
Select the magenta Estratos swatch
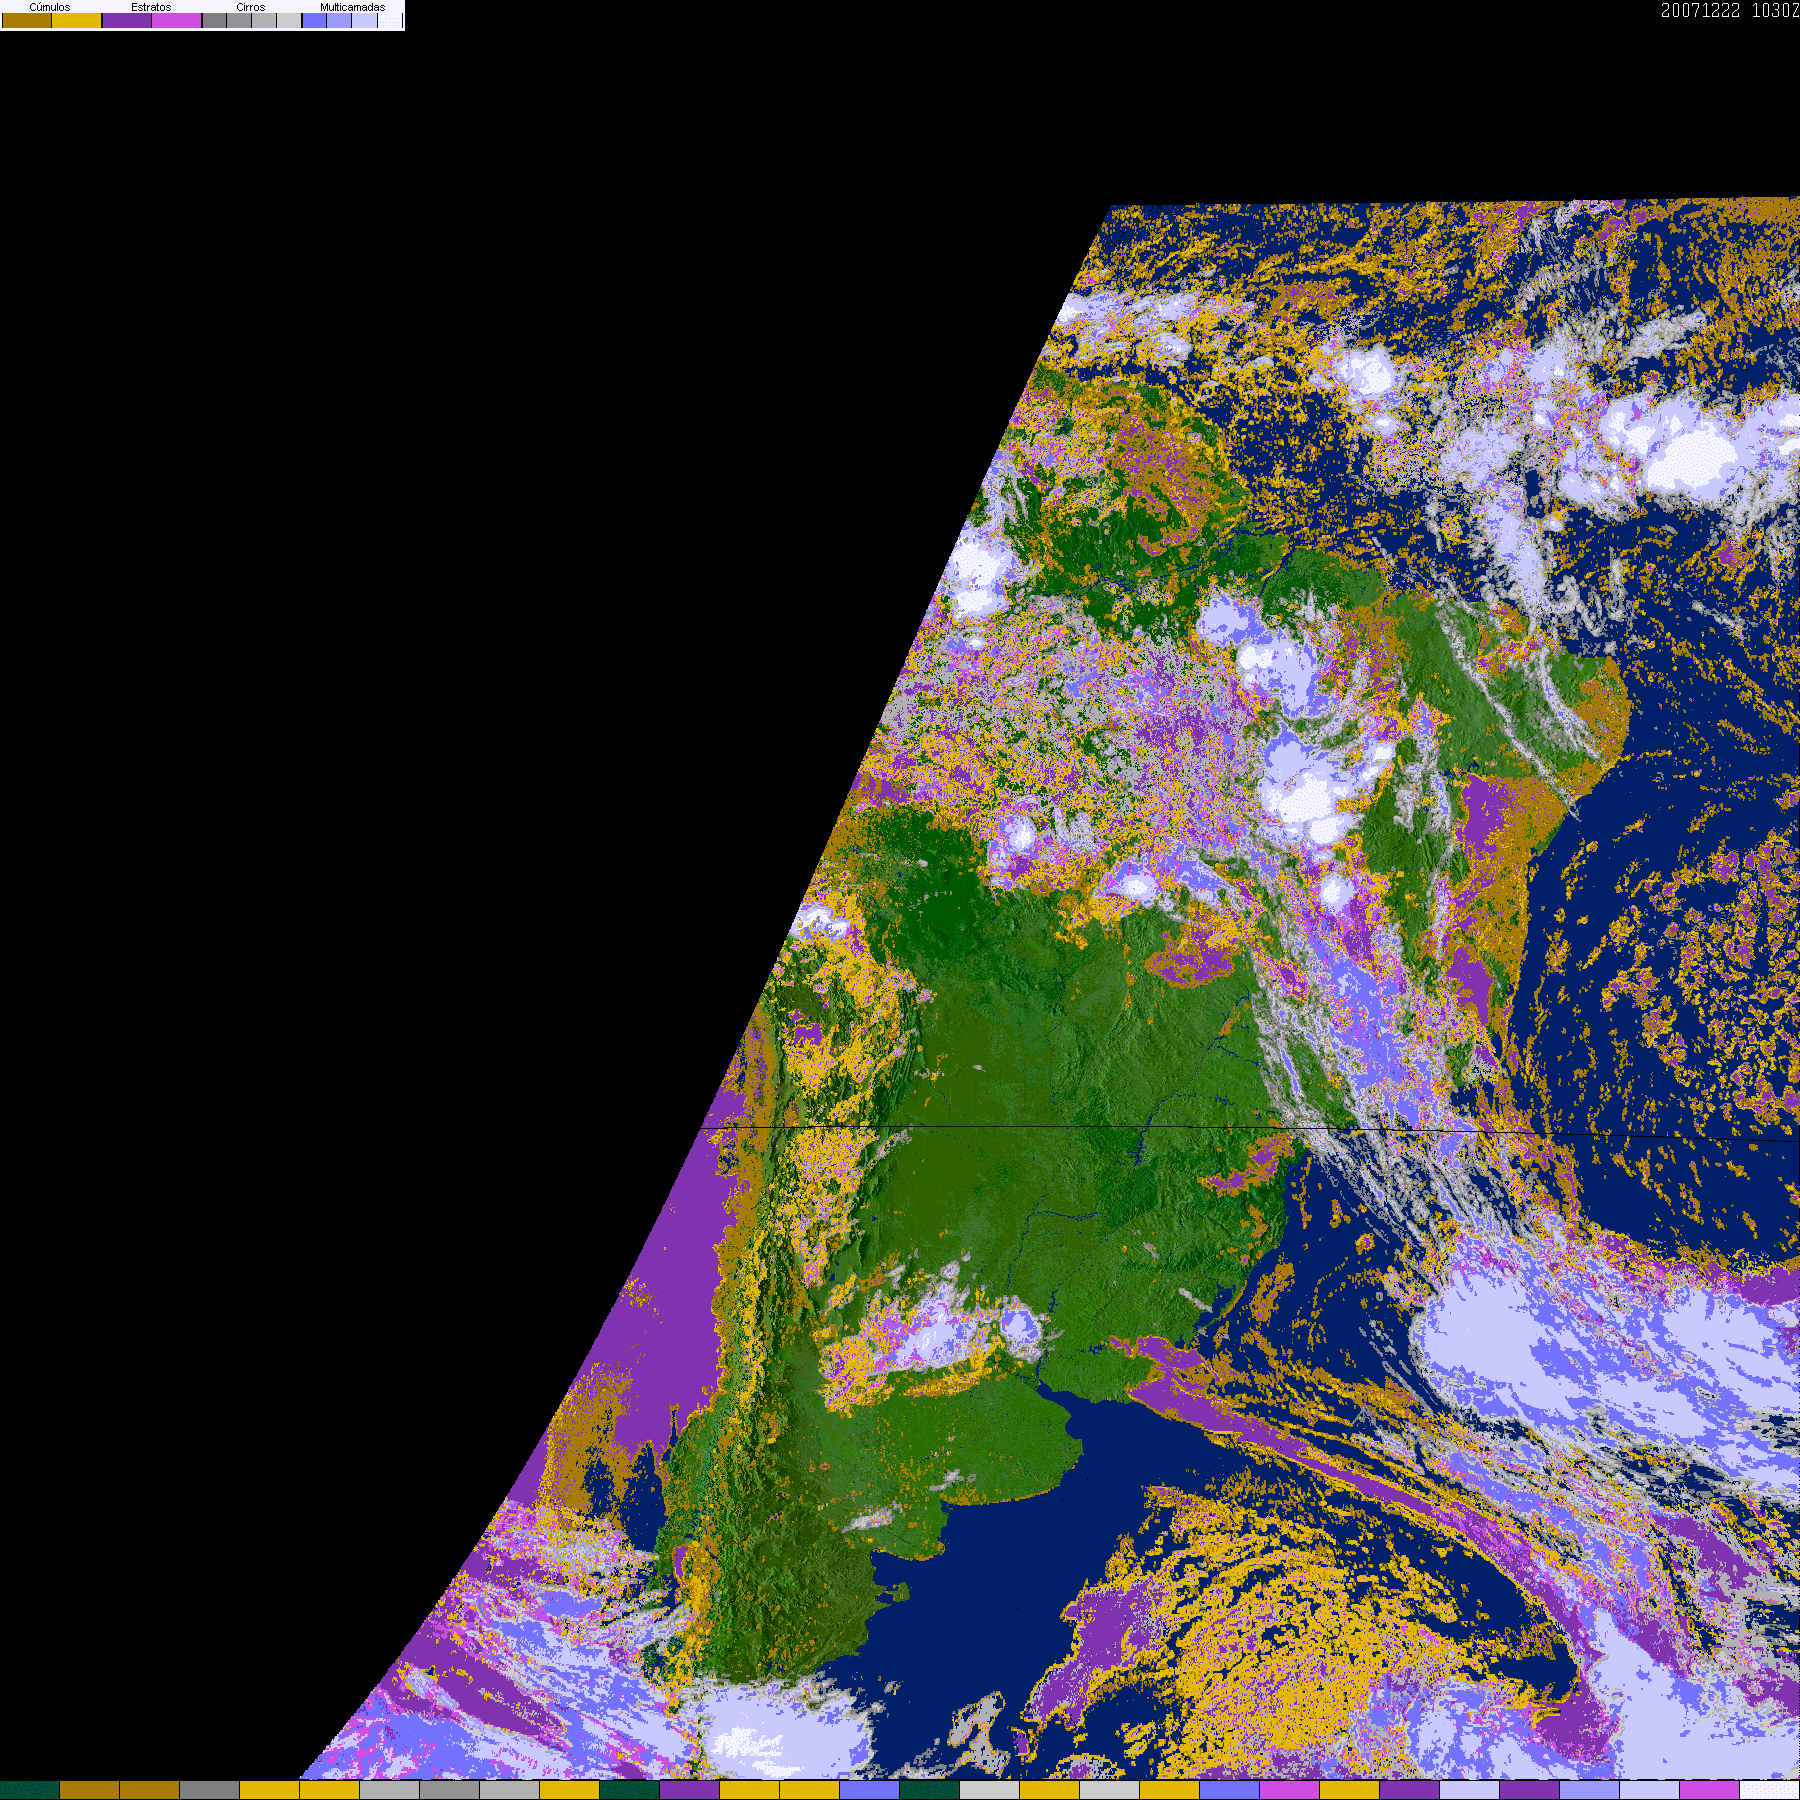pos(177,20)
